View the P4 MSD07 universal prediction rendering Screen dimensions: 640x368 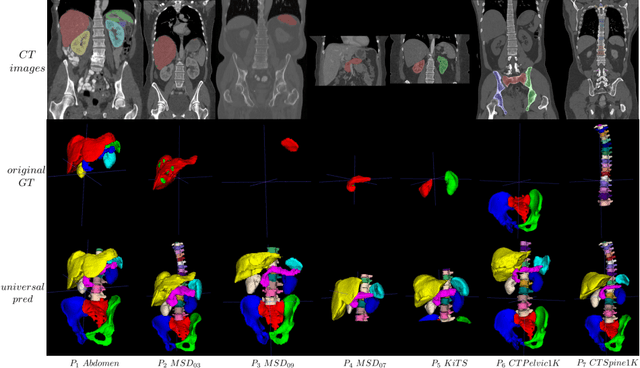(358, 297)
